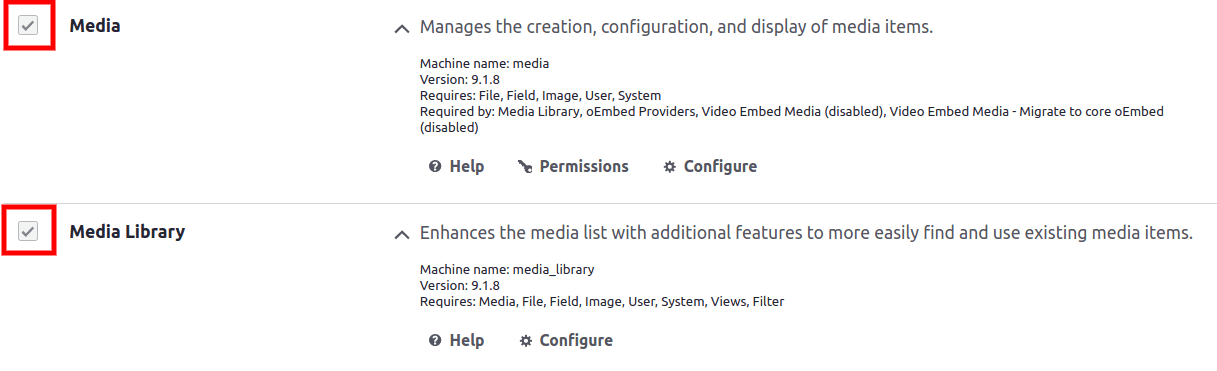Image resolution: width=1217 pixels, height=371 pixels.
Task: Click the question mark icon under Media
Action: tap(435, 167)
